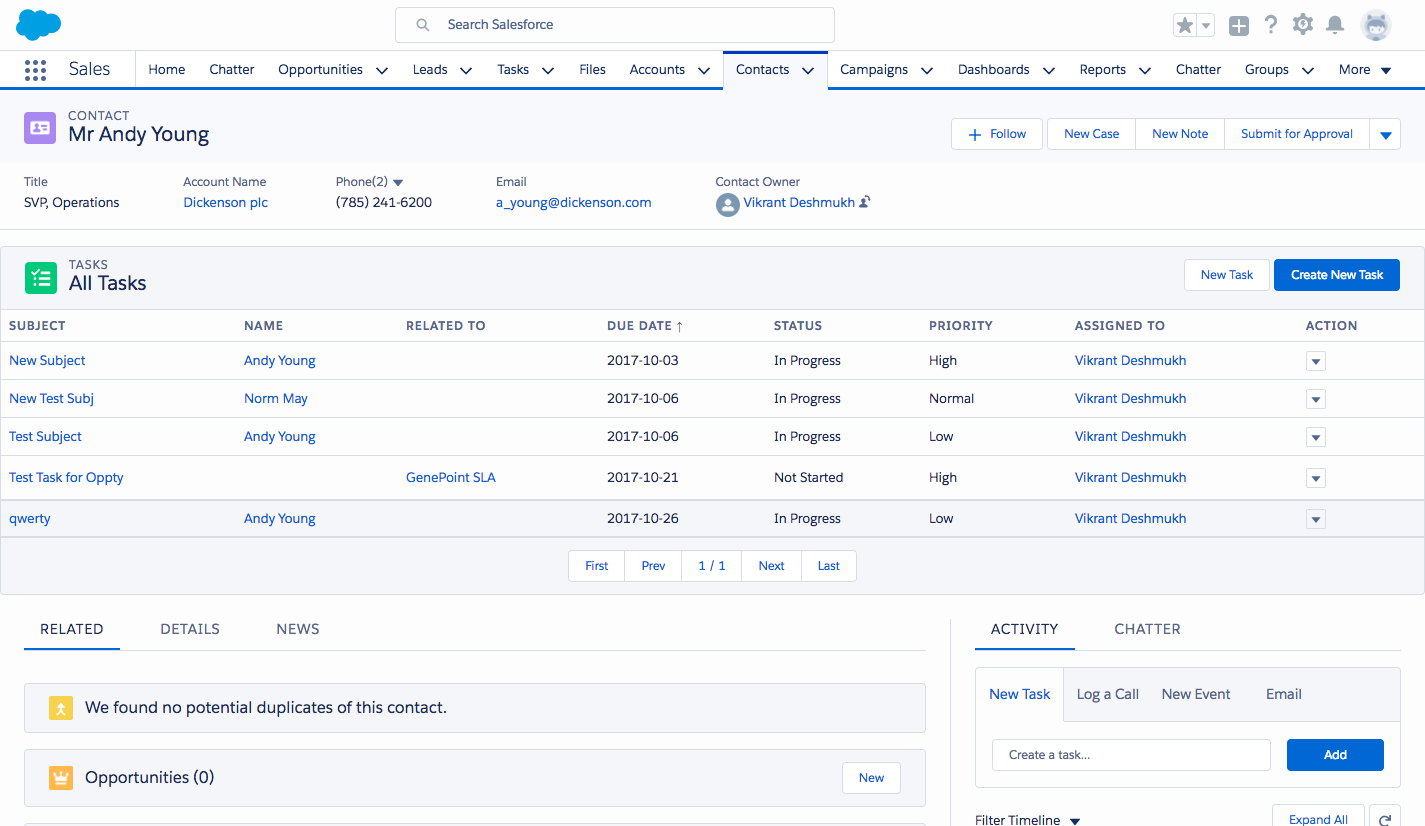Click the Create a task input field
Screen dimensions: 1425x826
tap(1131, 755)
